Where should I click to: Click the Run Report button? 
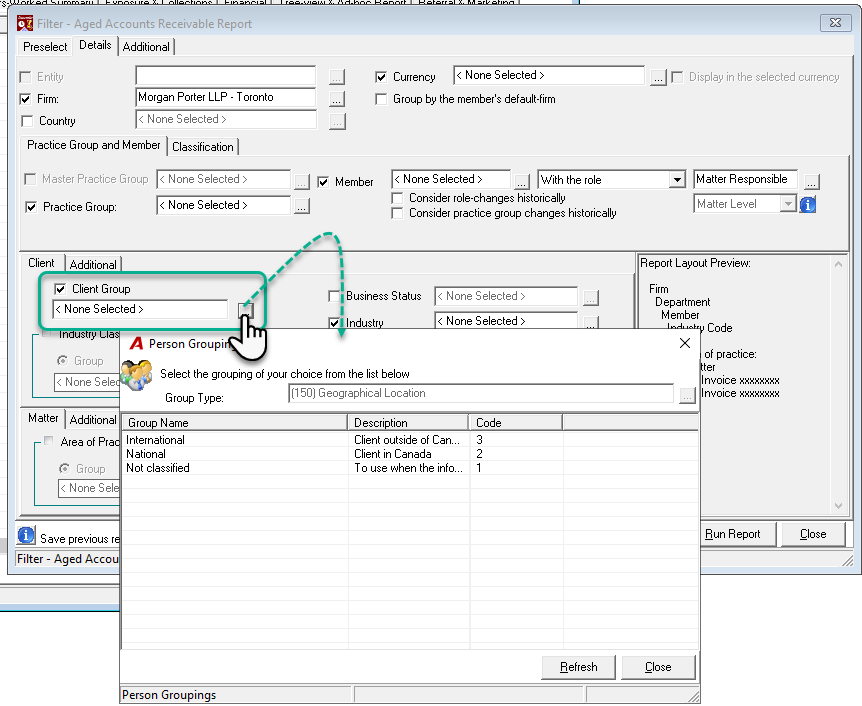click(732, 534)
